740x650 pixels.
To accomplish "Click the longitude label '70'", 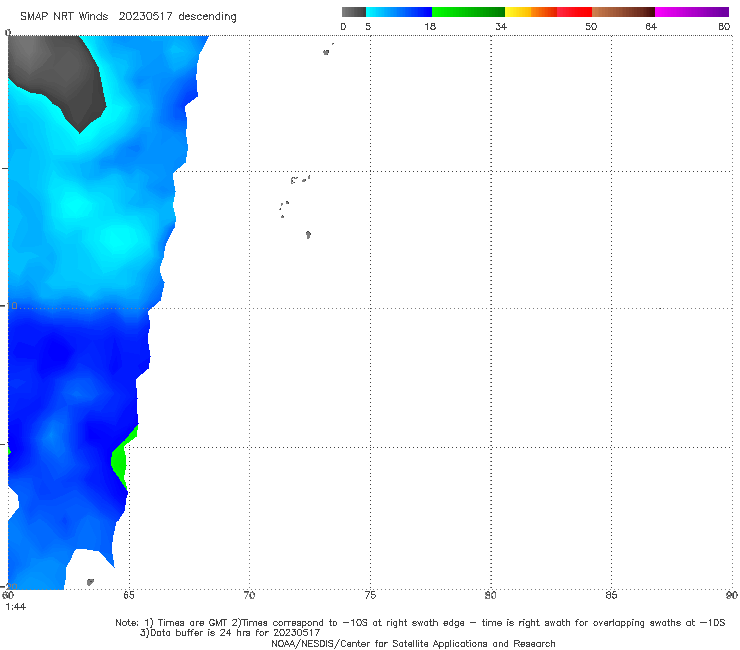I will 249,595.
